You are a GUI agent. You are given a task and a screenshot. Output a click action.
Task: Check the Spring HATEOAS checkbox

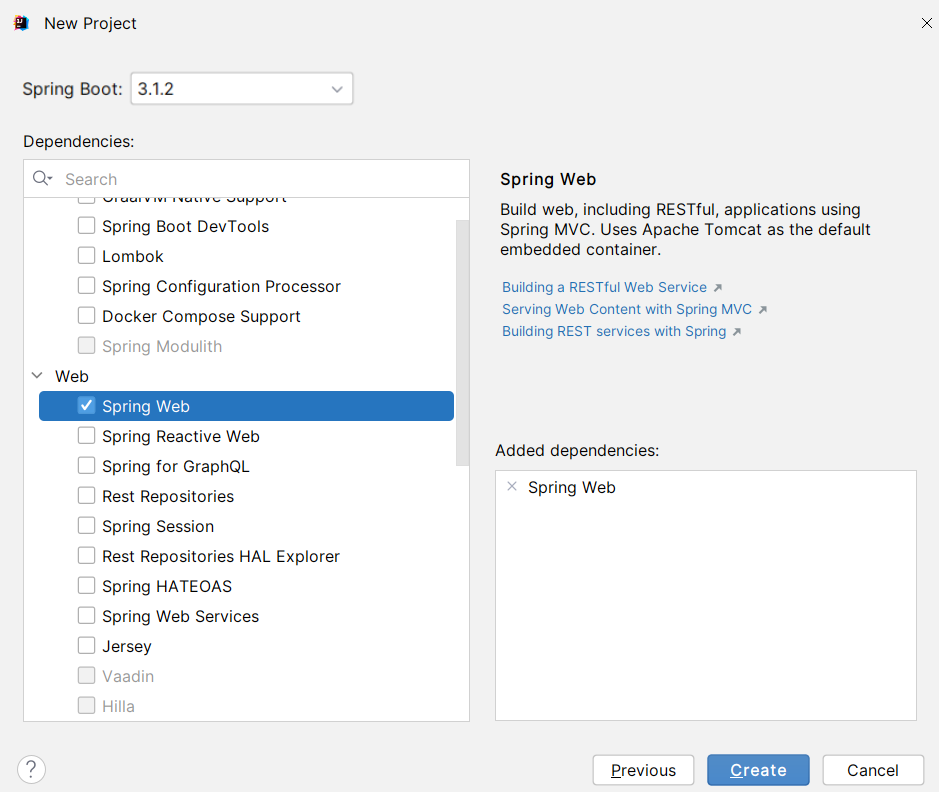coord(86,585)
